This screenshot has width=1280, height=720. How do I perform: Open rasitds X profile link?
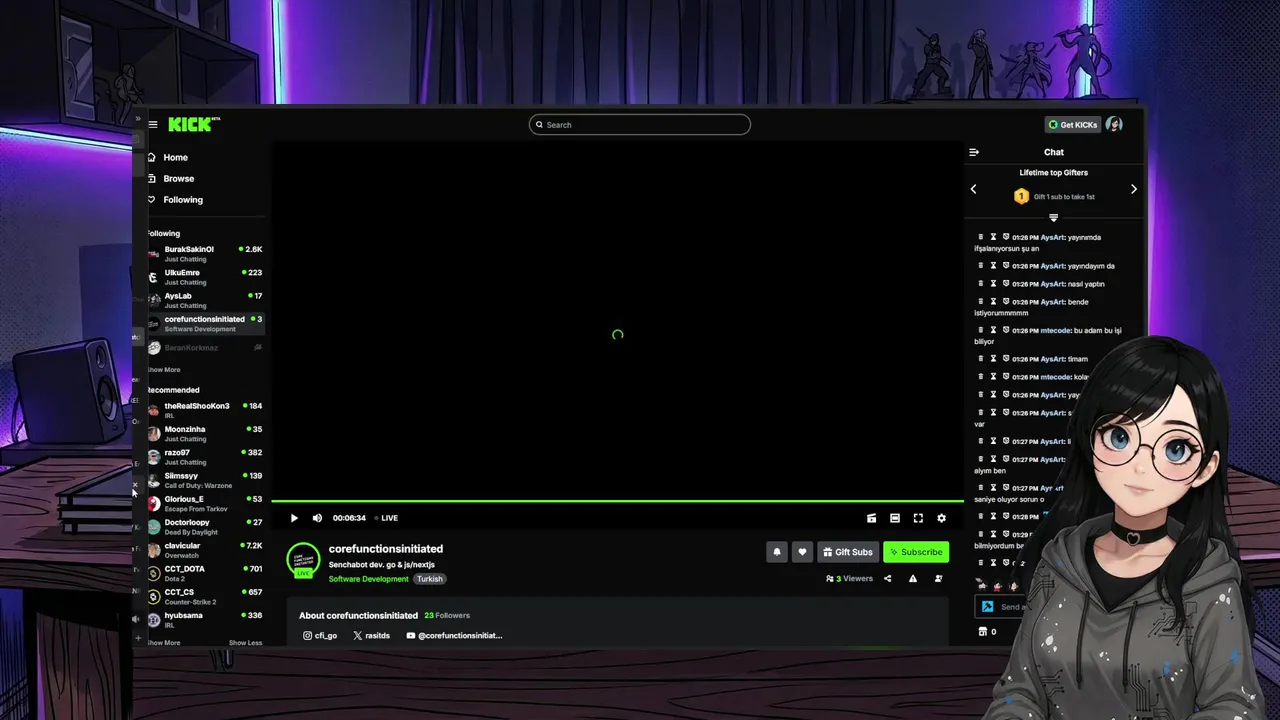pyautogui.click(x=371, y=635)
